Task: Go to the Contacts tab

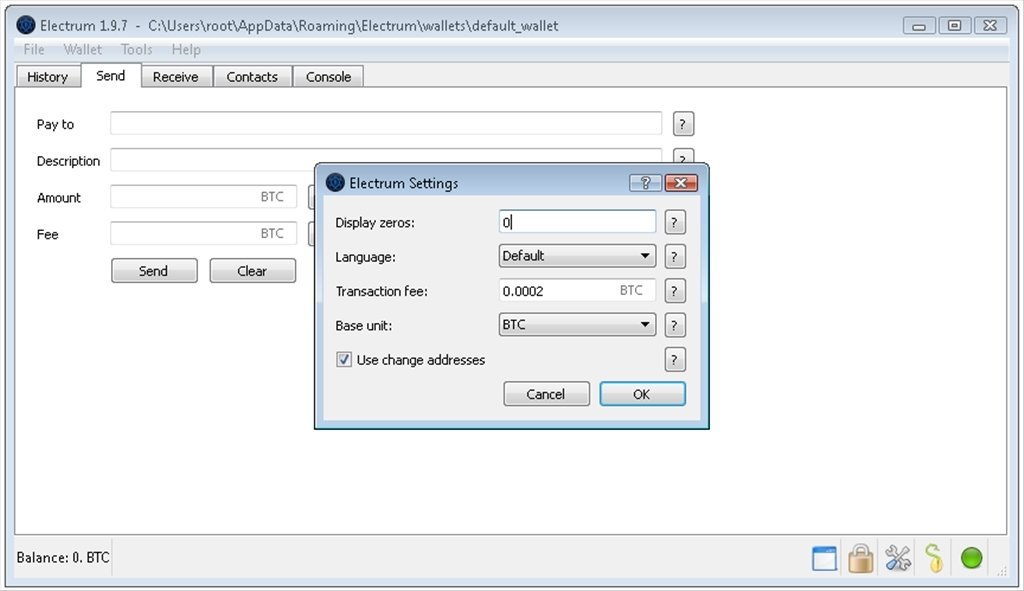Action: tap(252, 77)
